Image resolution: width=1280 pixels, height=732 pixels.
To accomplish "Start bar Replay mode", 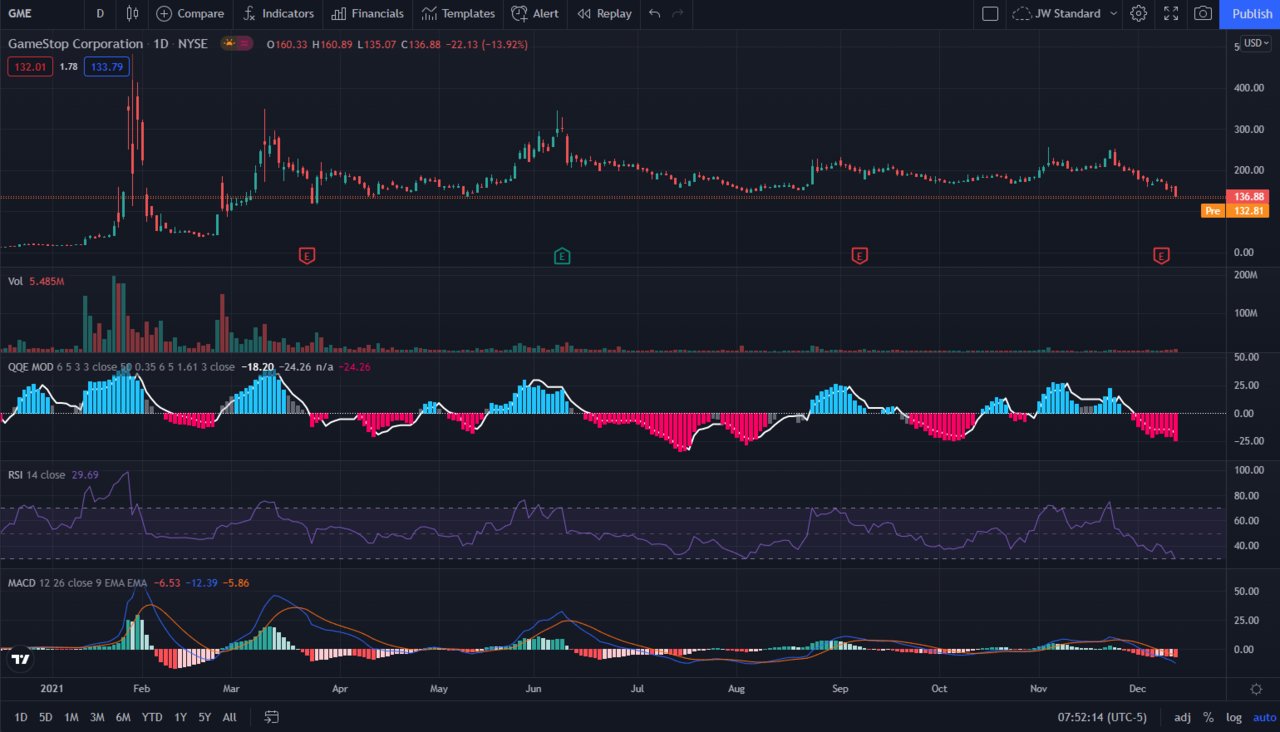I will [604, 14].
